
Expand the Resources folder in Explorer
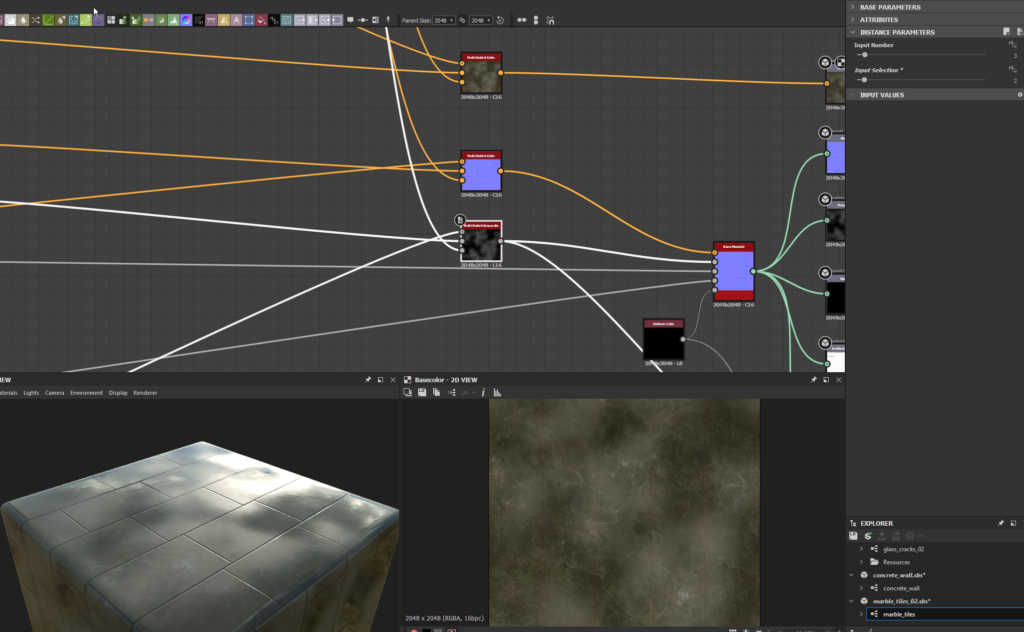pyautogui.click(x=862, y=562)
